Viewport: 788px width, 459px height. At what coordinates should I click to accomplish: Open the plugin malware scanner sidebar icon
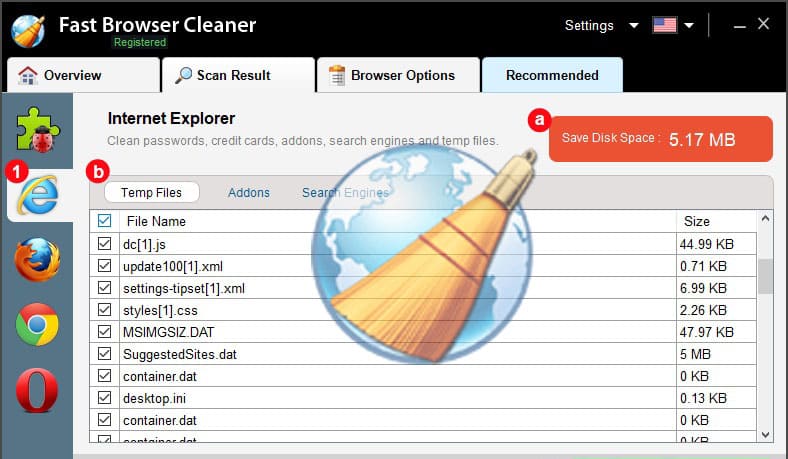(38, 130)
